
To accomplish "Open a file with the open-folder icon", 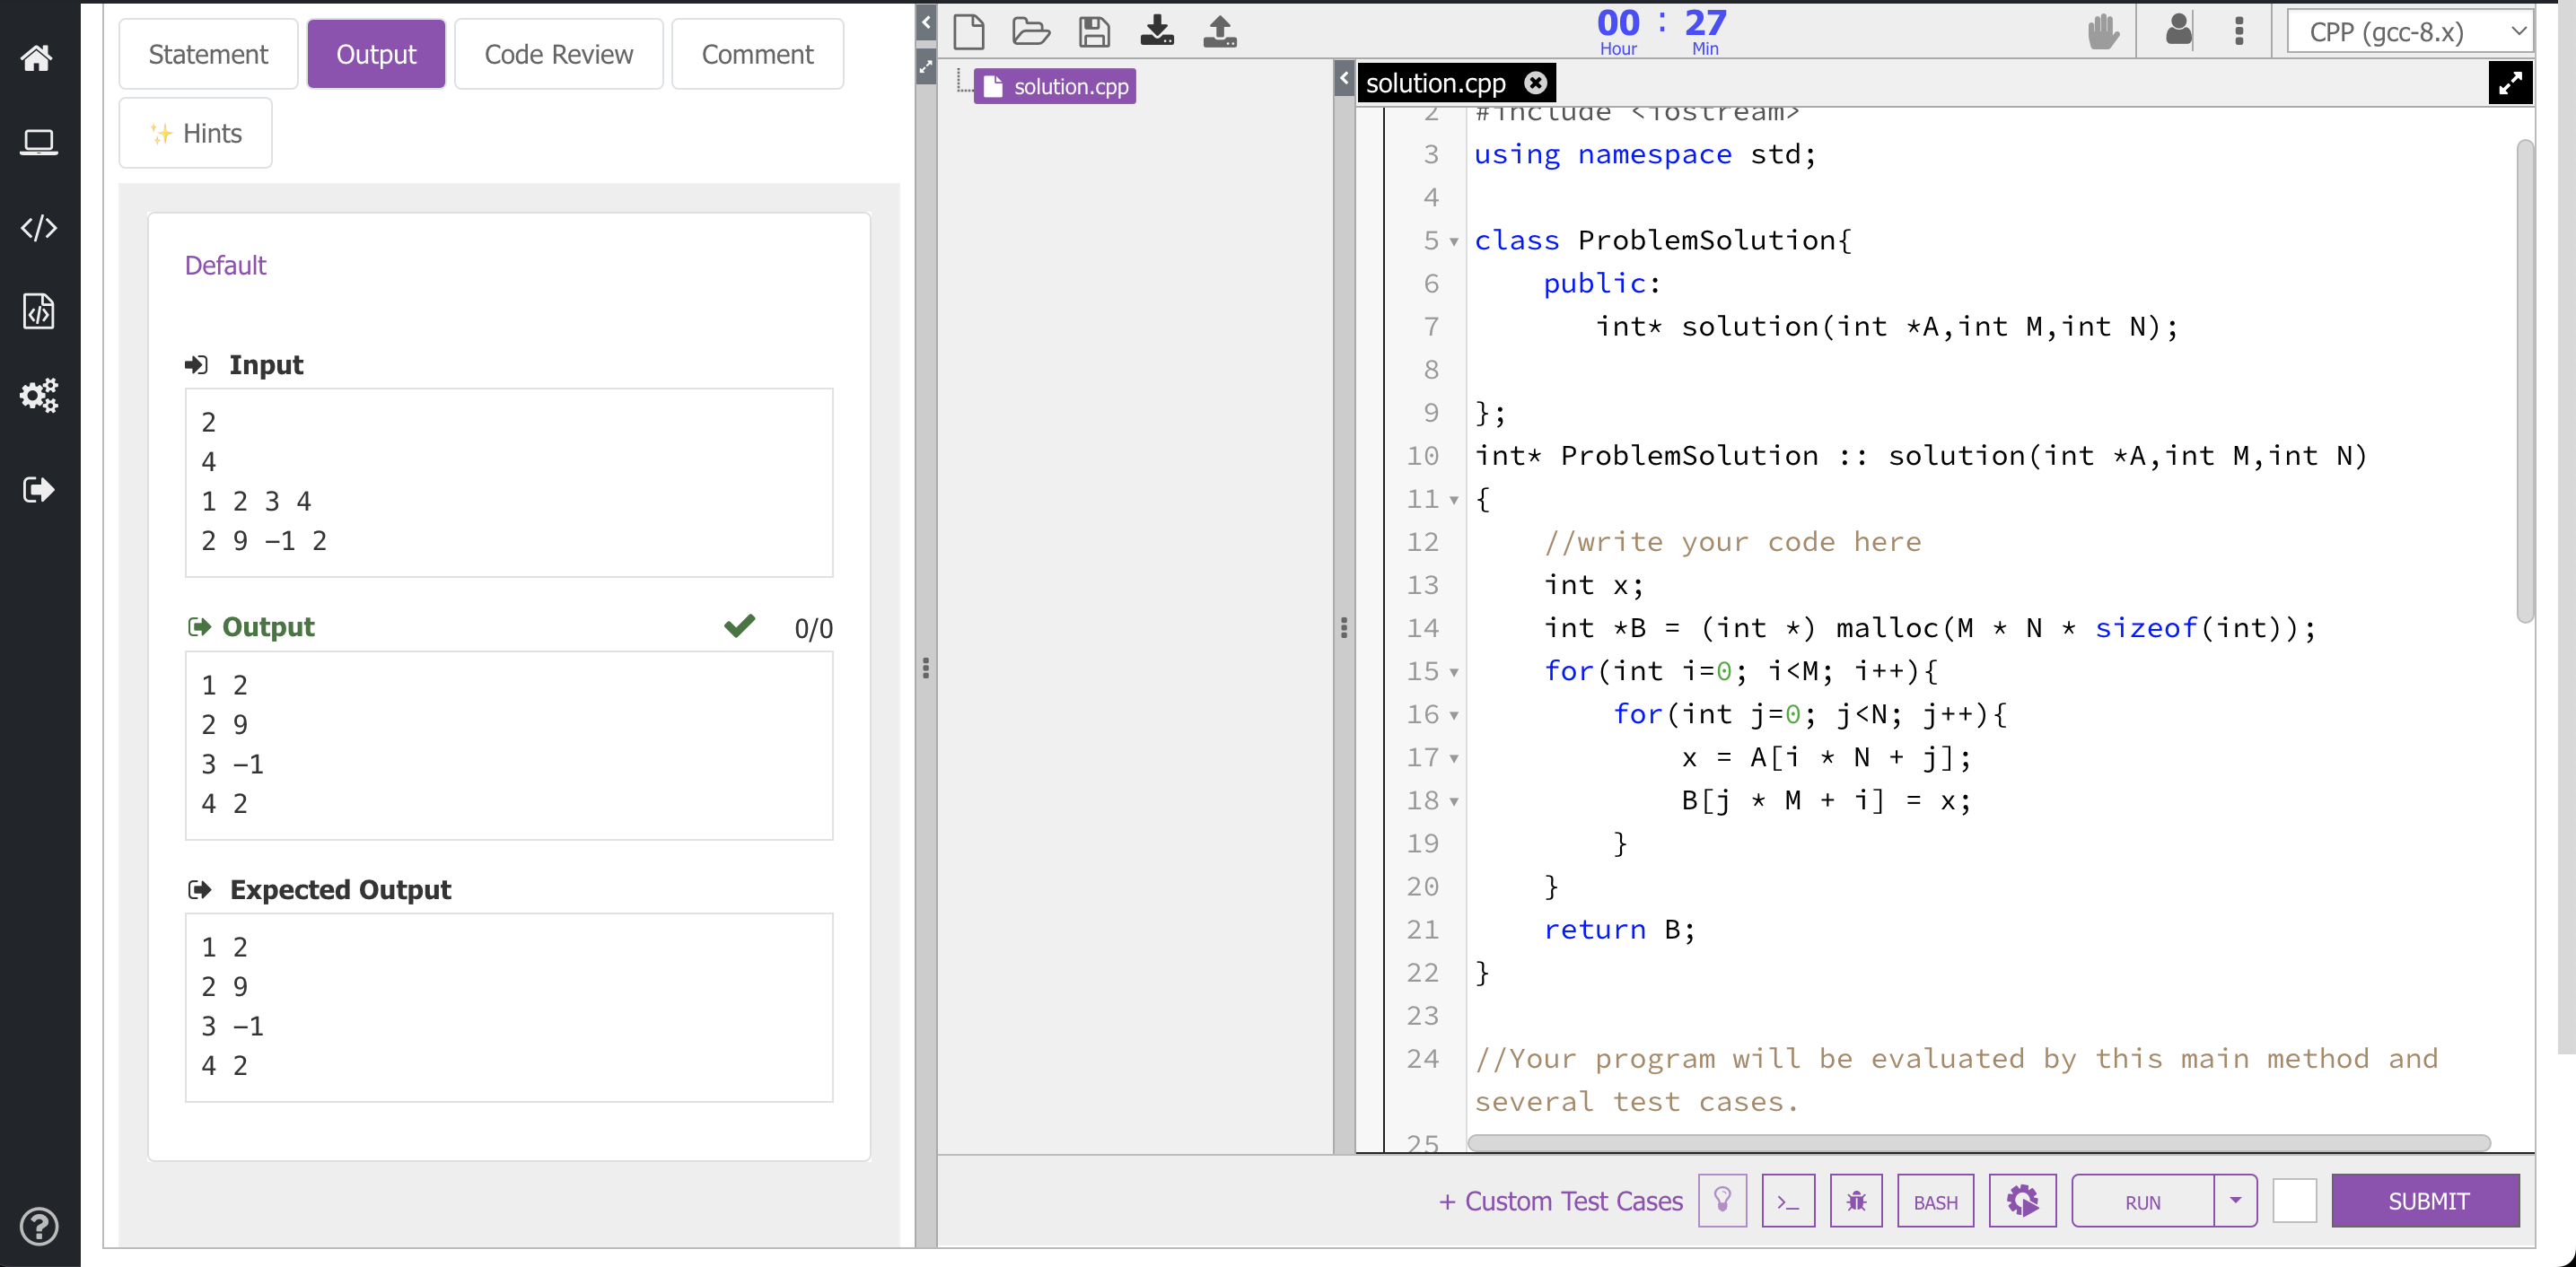I will pyautogui.click(x=1032, y=31).
